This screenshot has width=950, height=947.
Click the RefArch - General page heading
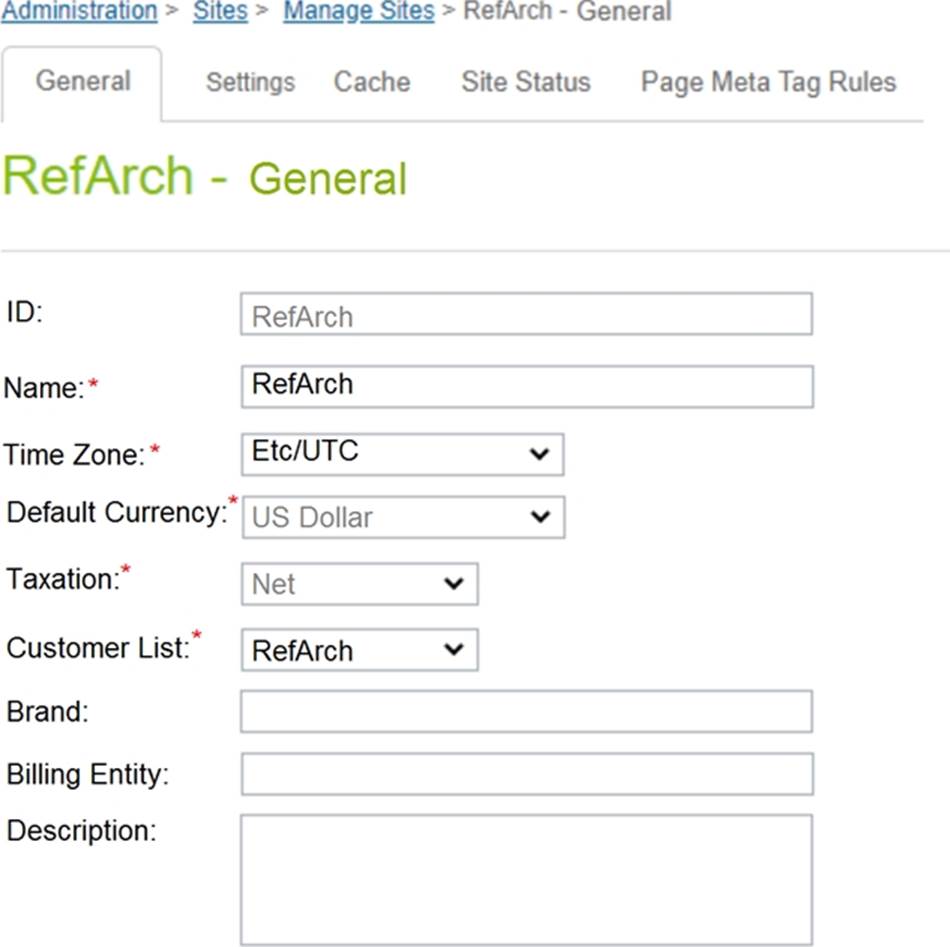pos(205,178)
